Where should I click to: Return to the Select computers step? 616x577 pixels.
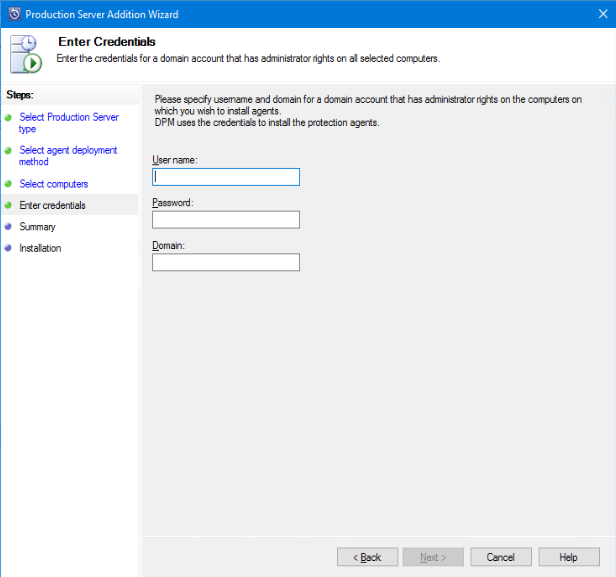click(x=54, y=184)
